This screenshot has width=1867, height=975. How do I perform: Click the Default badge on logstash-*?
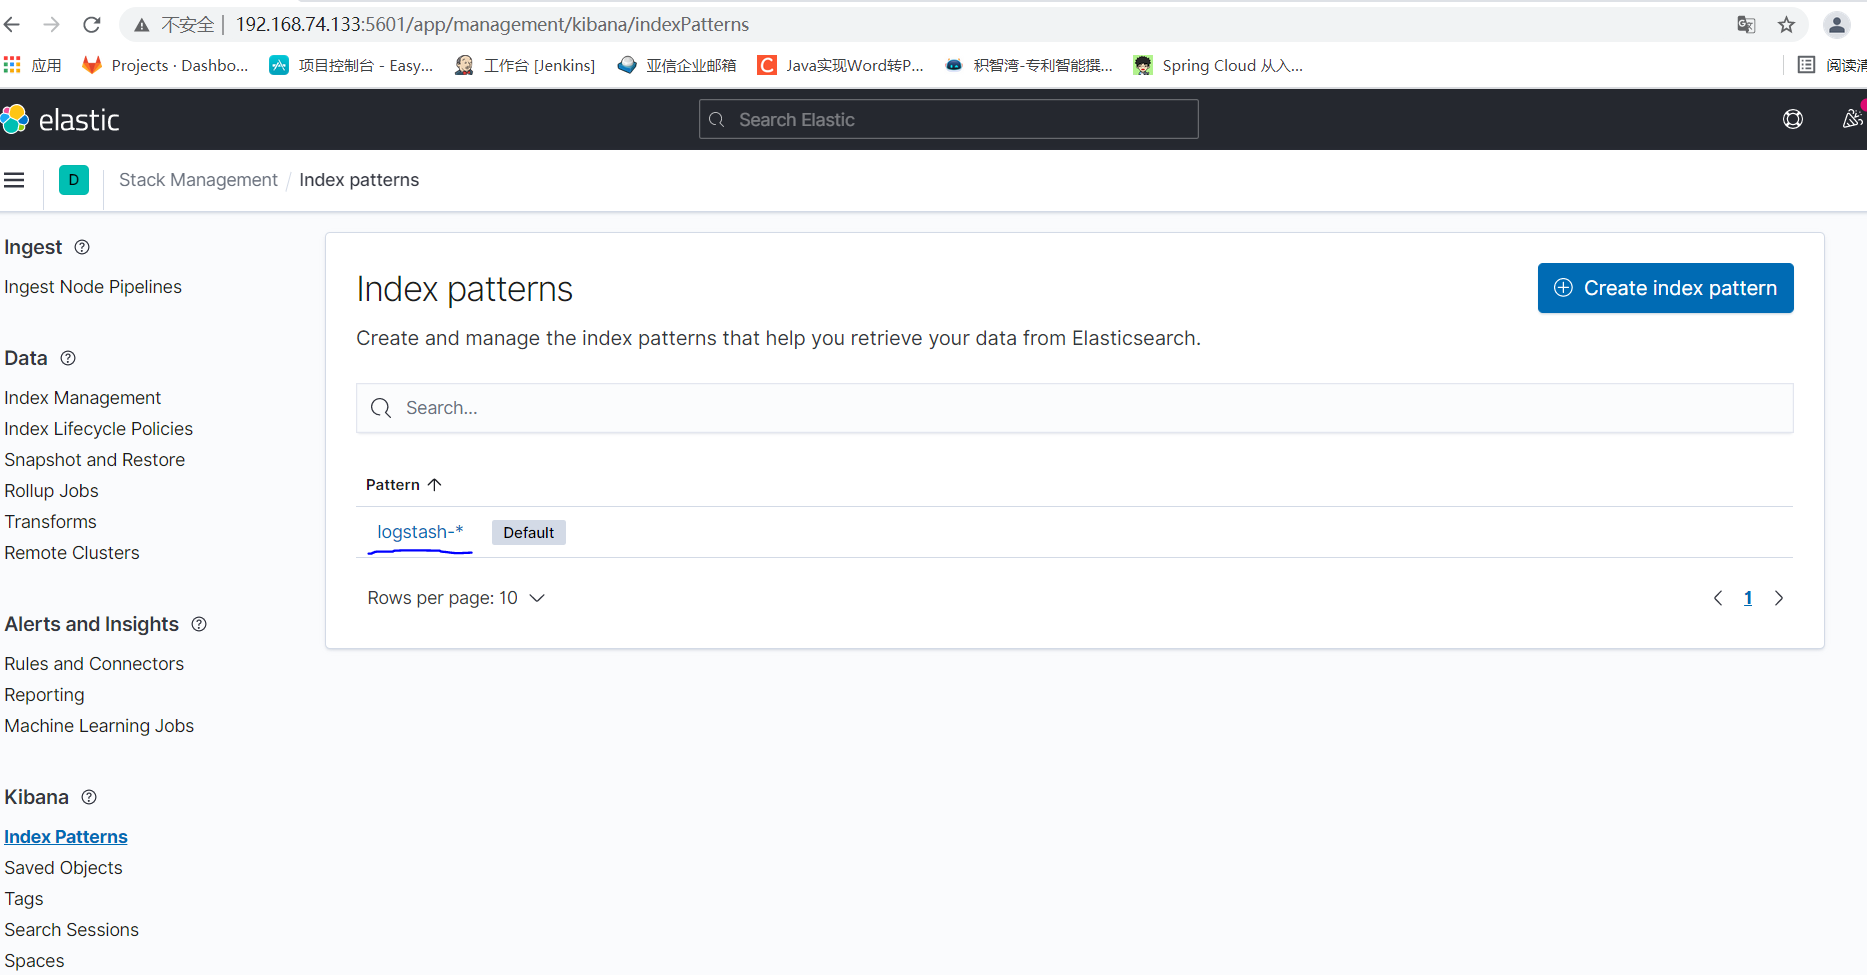coord(528,533)
